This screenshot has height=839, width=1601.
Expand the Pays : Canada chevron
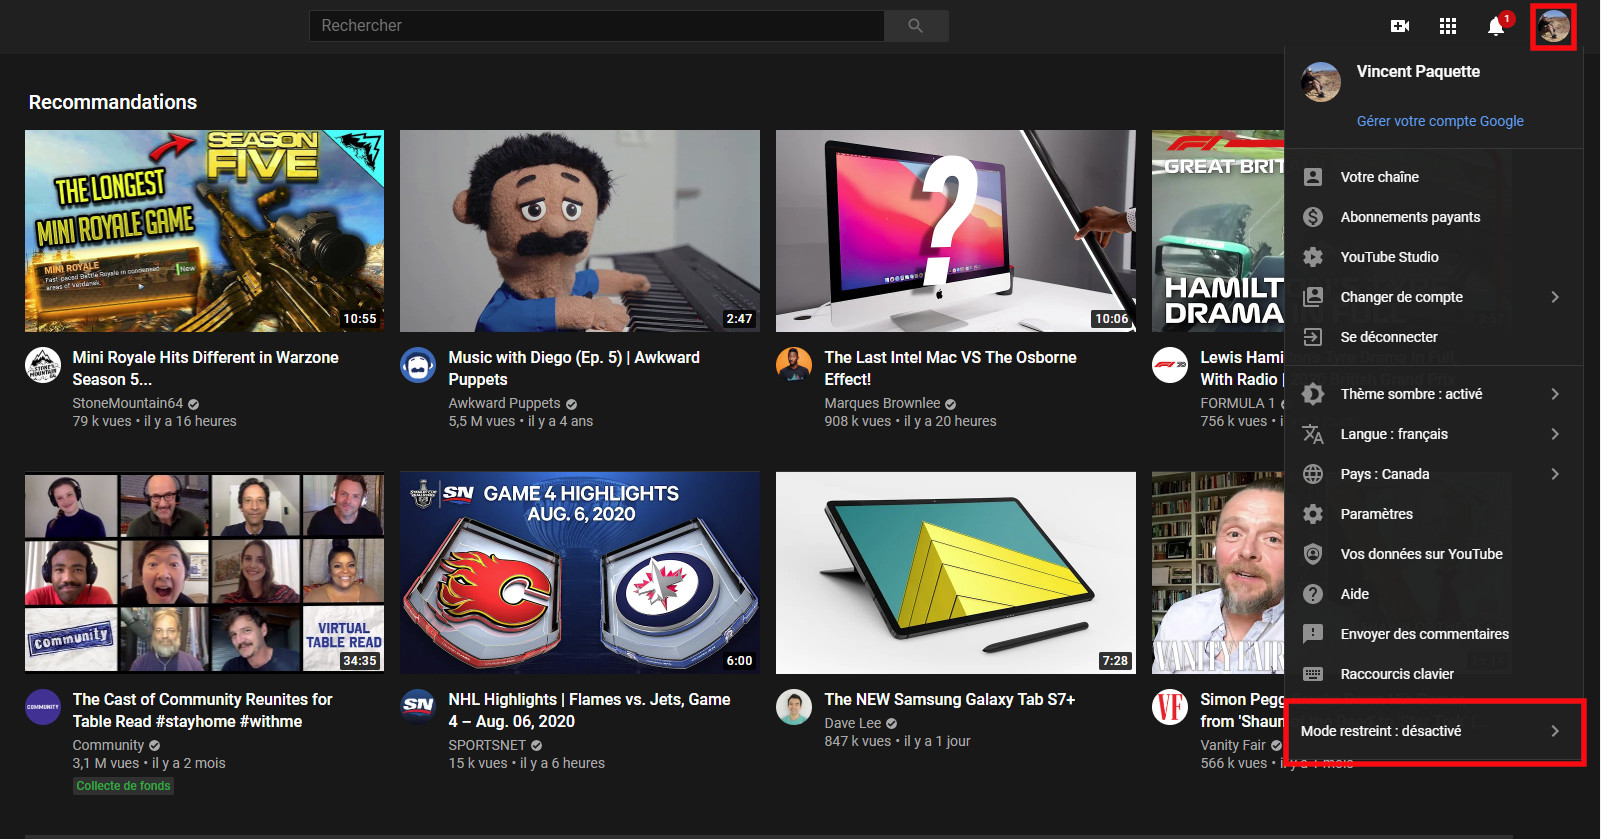(x=1555, y=474)
